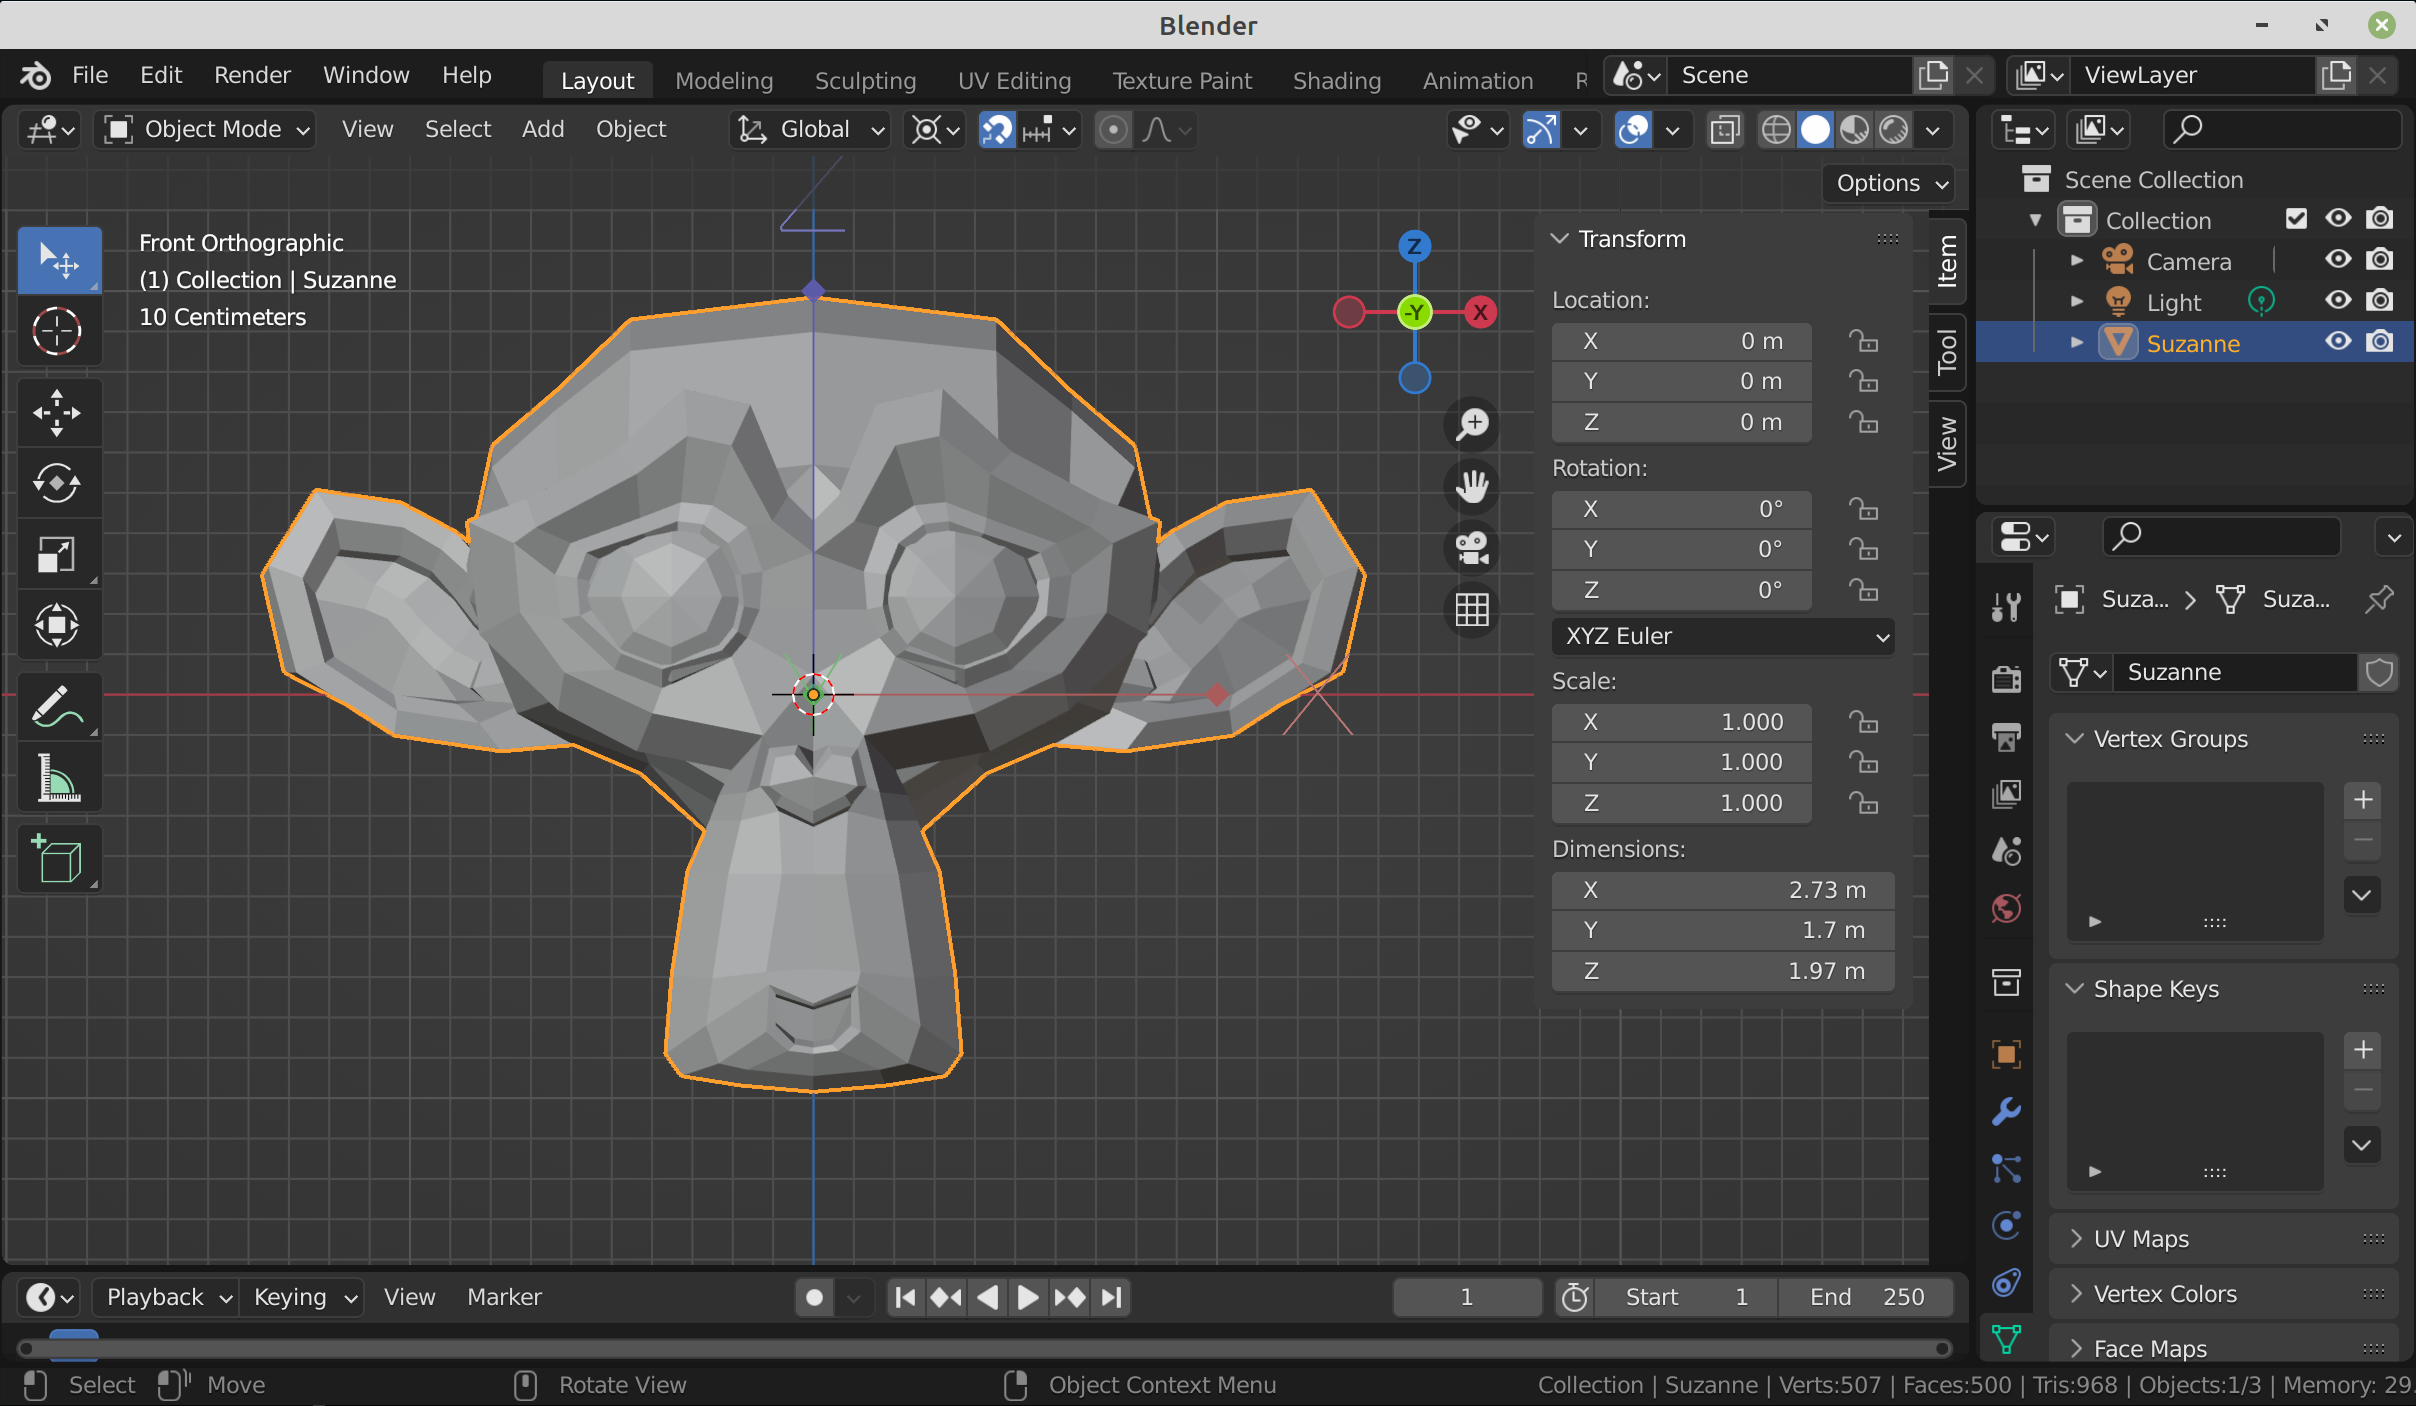Select the Annotate pencil tool

click(x=58, y=707)
